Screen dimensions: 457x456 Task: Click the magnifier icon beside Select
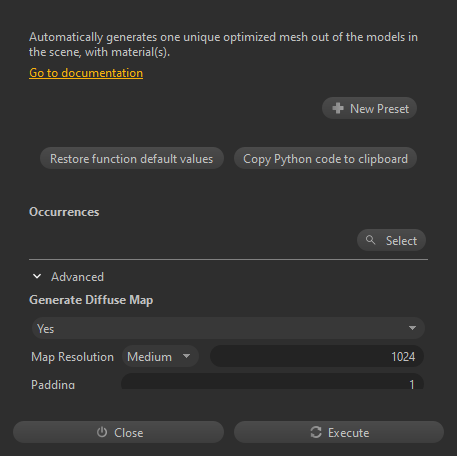[x=370, y=240]
